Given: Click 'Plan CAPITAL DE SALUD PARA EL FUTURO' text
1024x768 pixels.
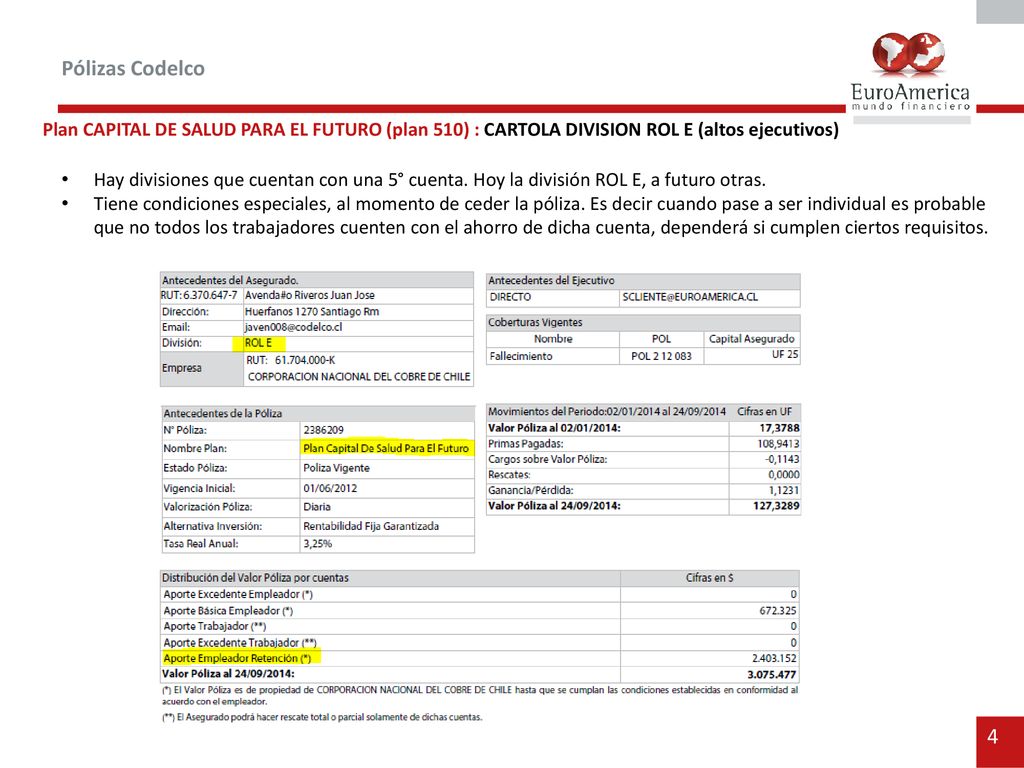Looking at the screenshot, I should (x=212, y=129).
